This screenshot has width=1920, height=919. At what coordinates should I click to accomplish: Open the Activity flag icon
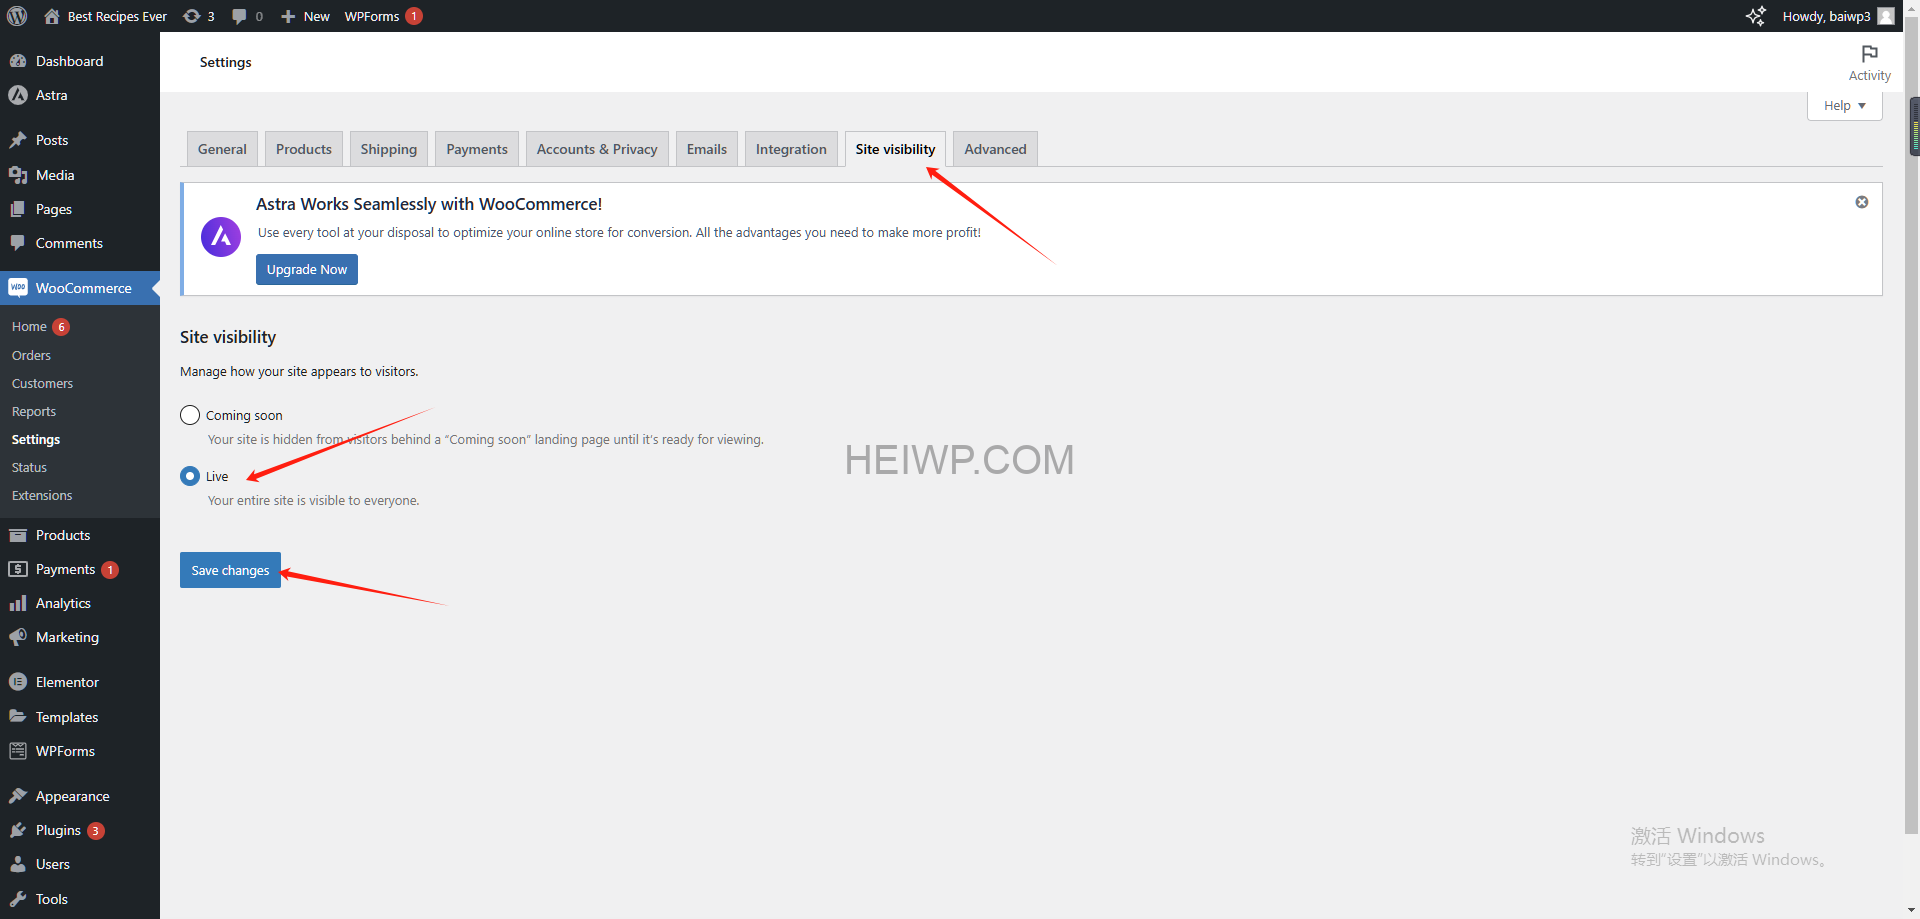coord(1869,54)
